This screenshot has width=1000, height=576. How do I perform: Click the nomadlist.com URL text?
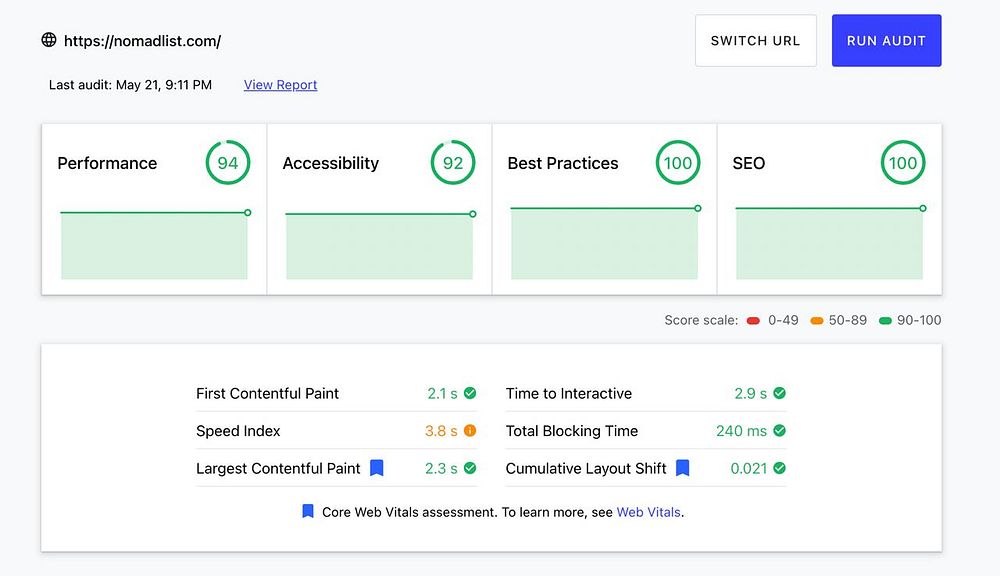click(142, 41)
